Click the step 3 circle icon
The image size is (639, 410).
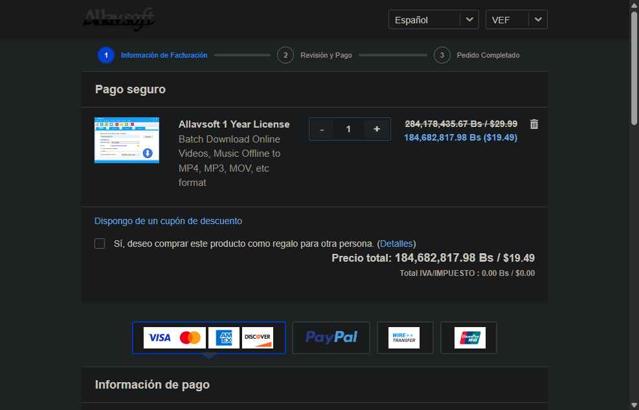pos(442,55)
